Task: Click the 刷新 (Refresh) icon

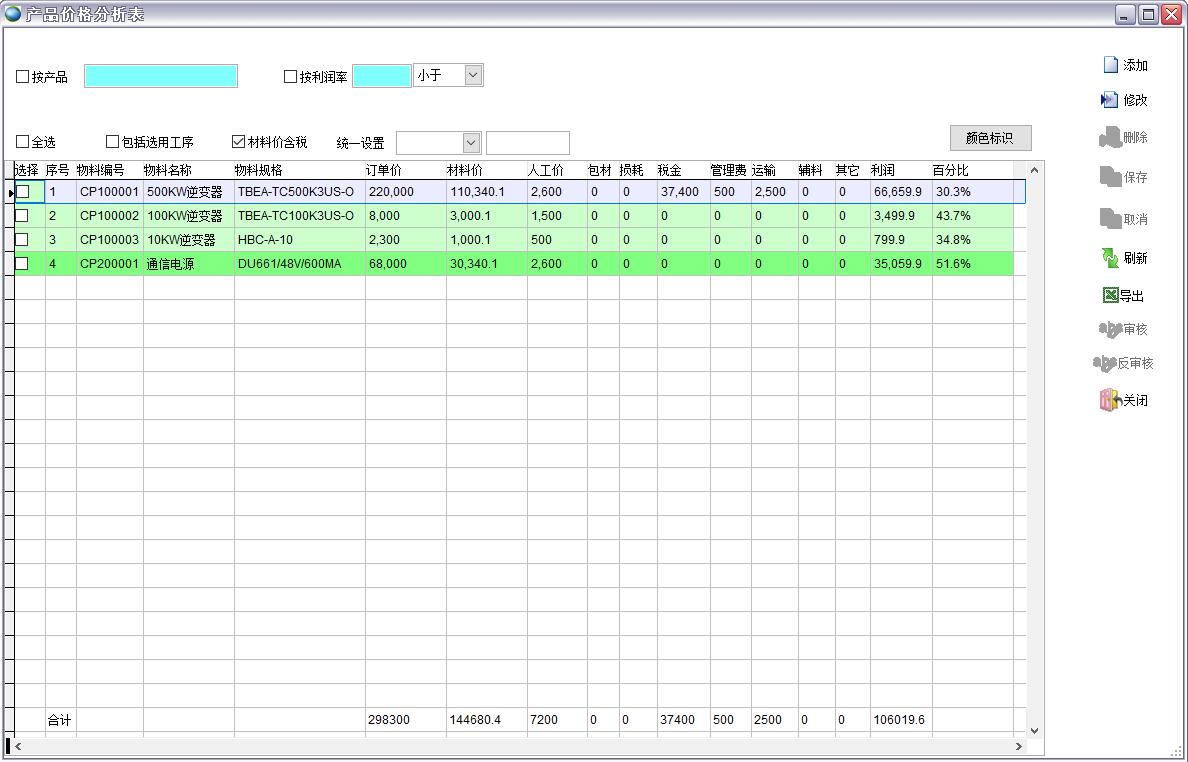Action: [x=1110, y=258]
